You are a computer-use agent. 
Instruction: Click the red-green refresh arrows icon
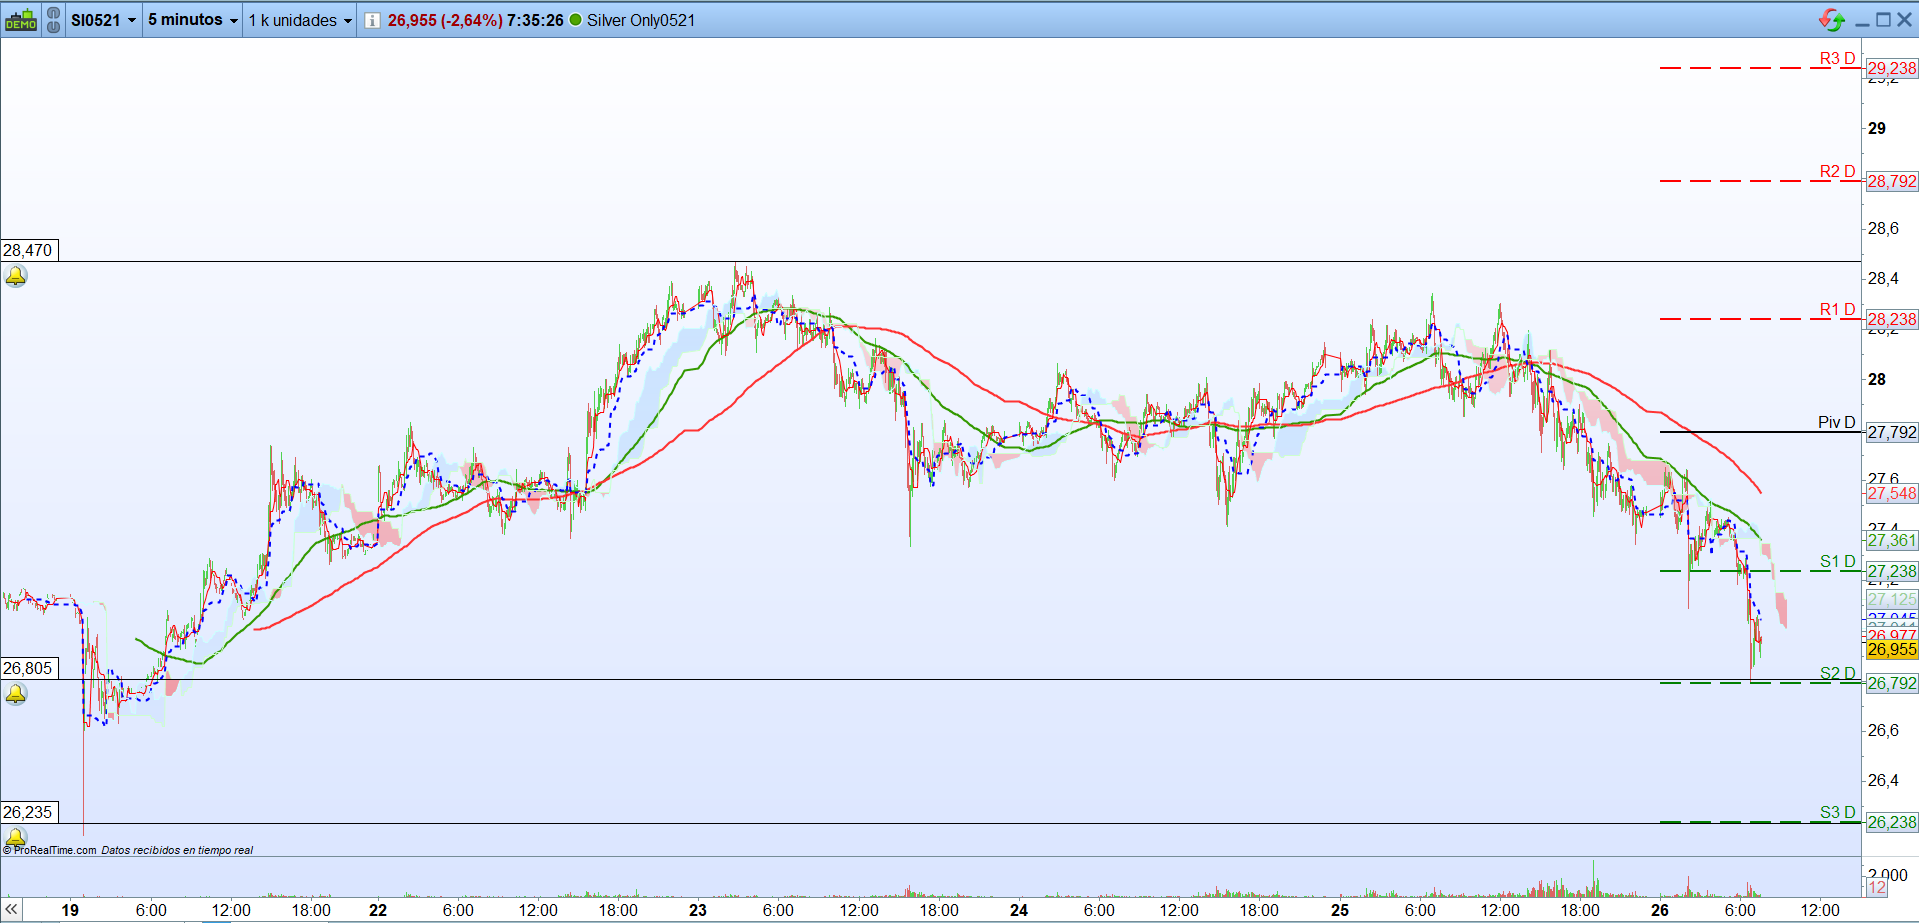click(1831, 20)
